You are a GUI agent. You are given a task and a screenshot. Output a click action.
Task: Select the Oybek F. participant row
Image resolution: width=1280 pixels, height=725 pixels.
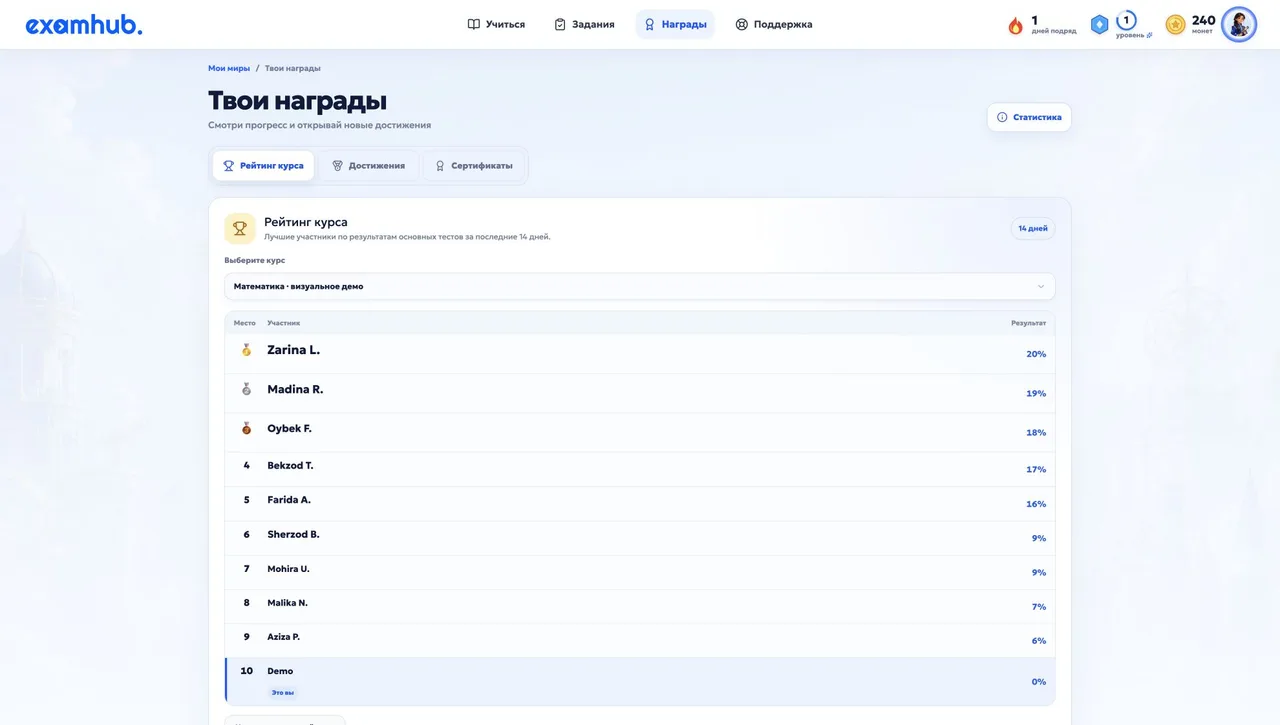640,432
